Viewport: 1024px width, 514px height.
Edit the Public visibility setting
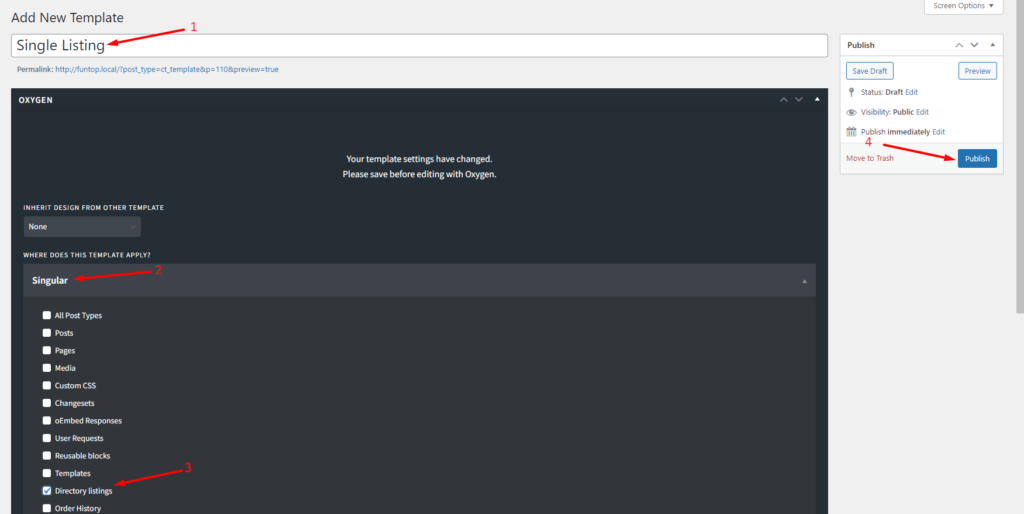[922, 112]
